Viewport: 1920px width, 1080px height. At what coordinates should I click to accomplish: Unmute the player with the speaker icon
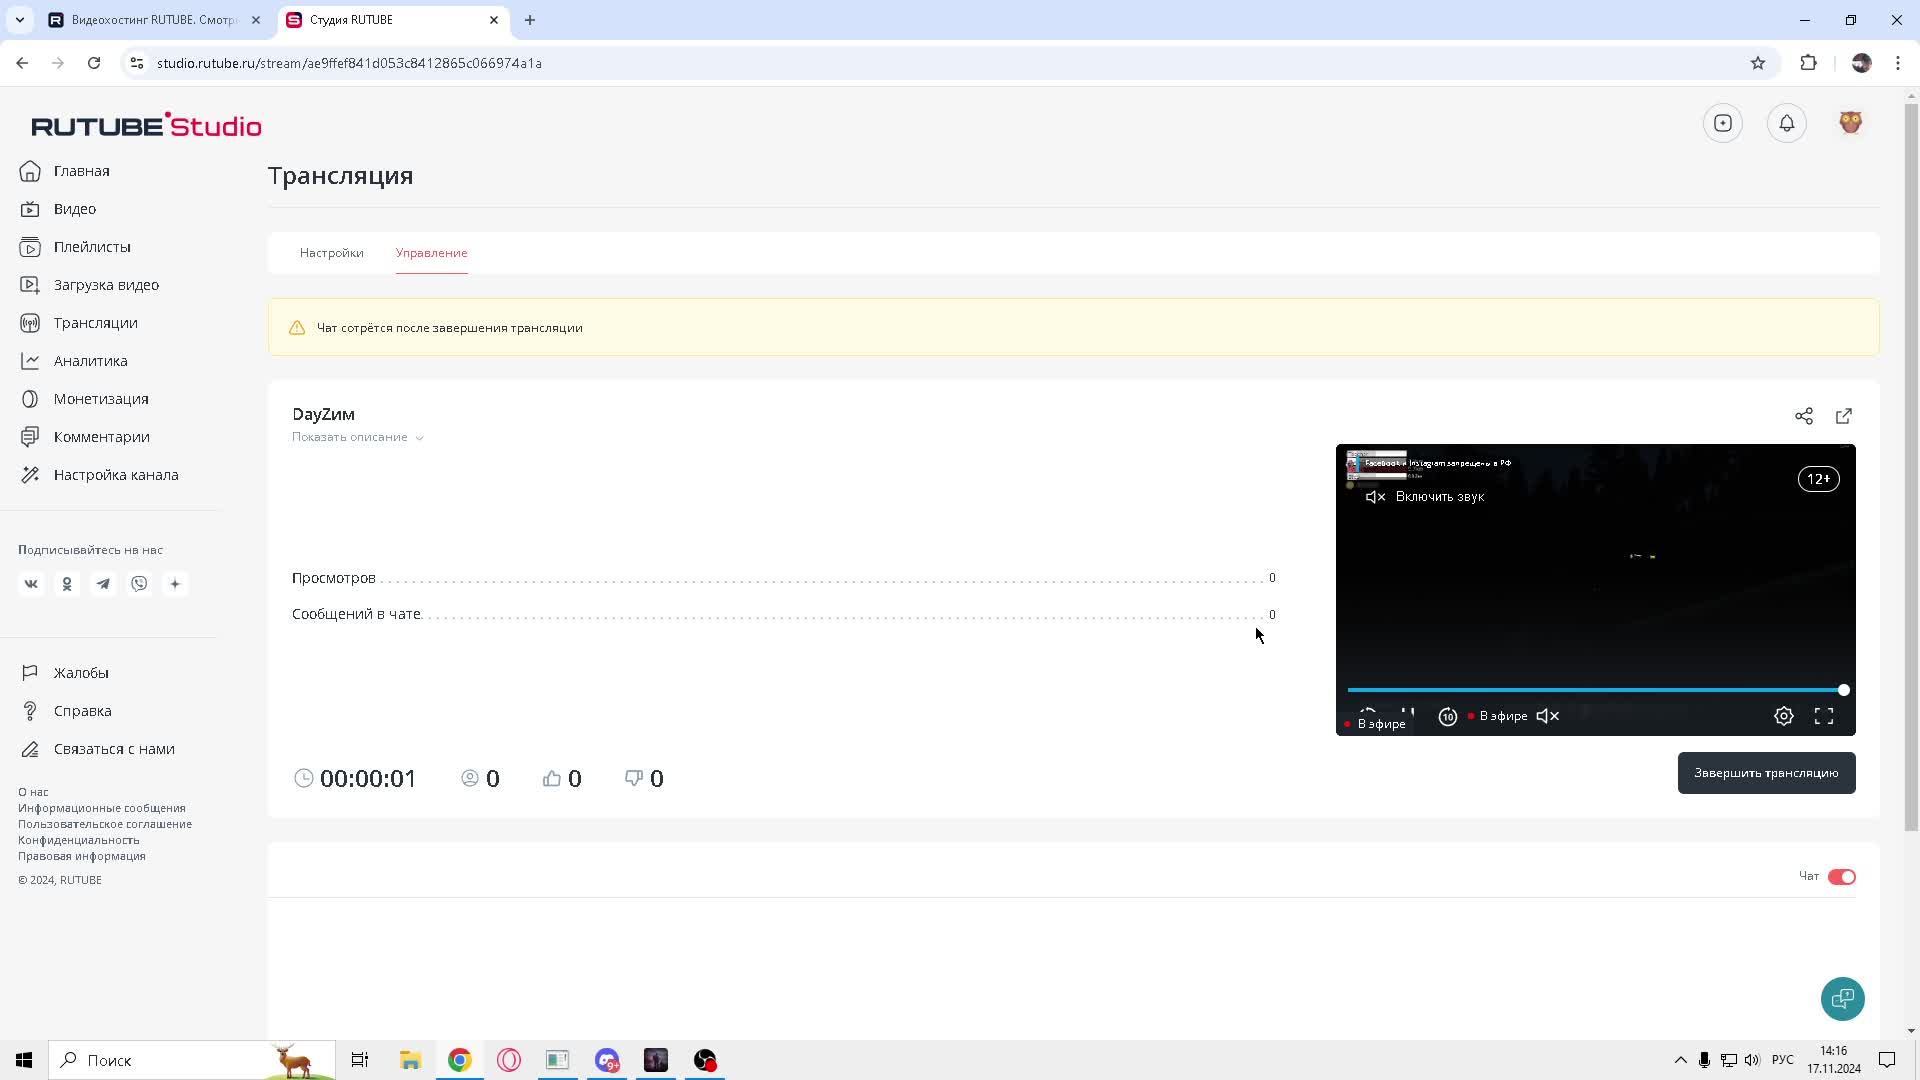click(1547, 716)
